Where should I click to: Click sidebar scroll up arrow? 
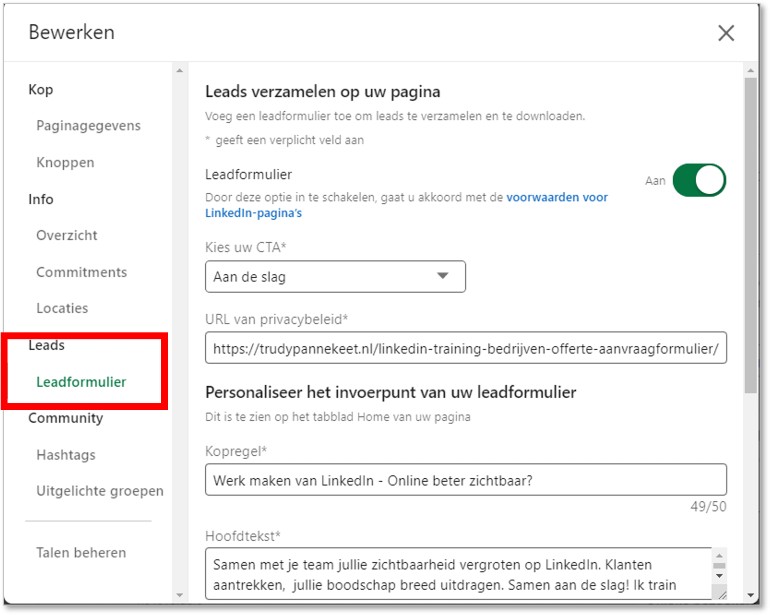point(180,71)
